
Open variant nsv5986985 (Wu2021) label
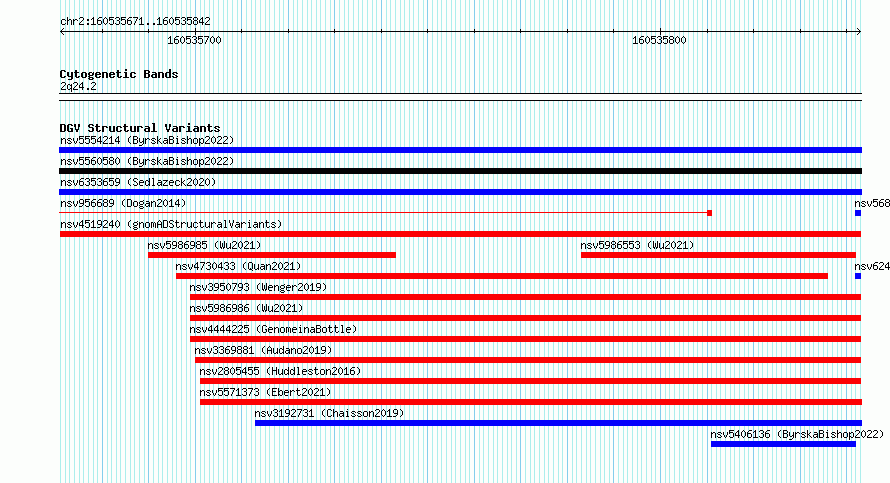pos(204,245)
